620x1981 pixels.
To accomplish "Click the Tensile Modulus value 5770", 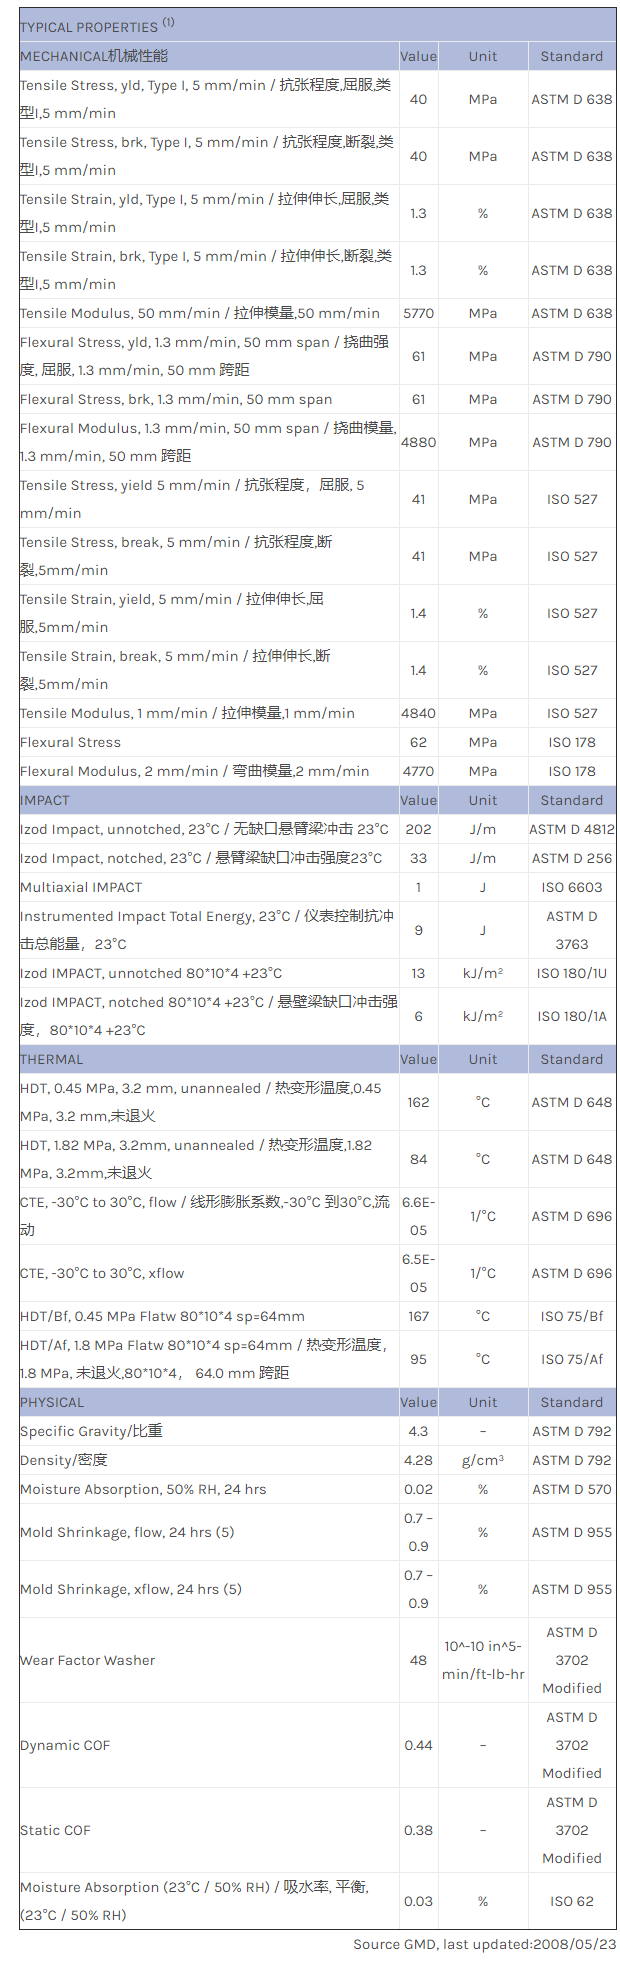I will tap(418, 313).
